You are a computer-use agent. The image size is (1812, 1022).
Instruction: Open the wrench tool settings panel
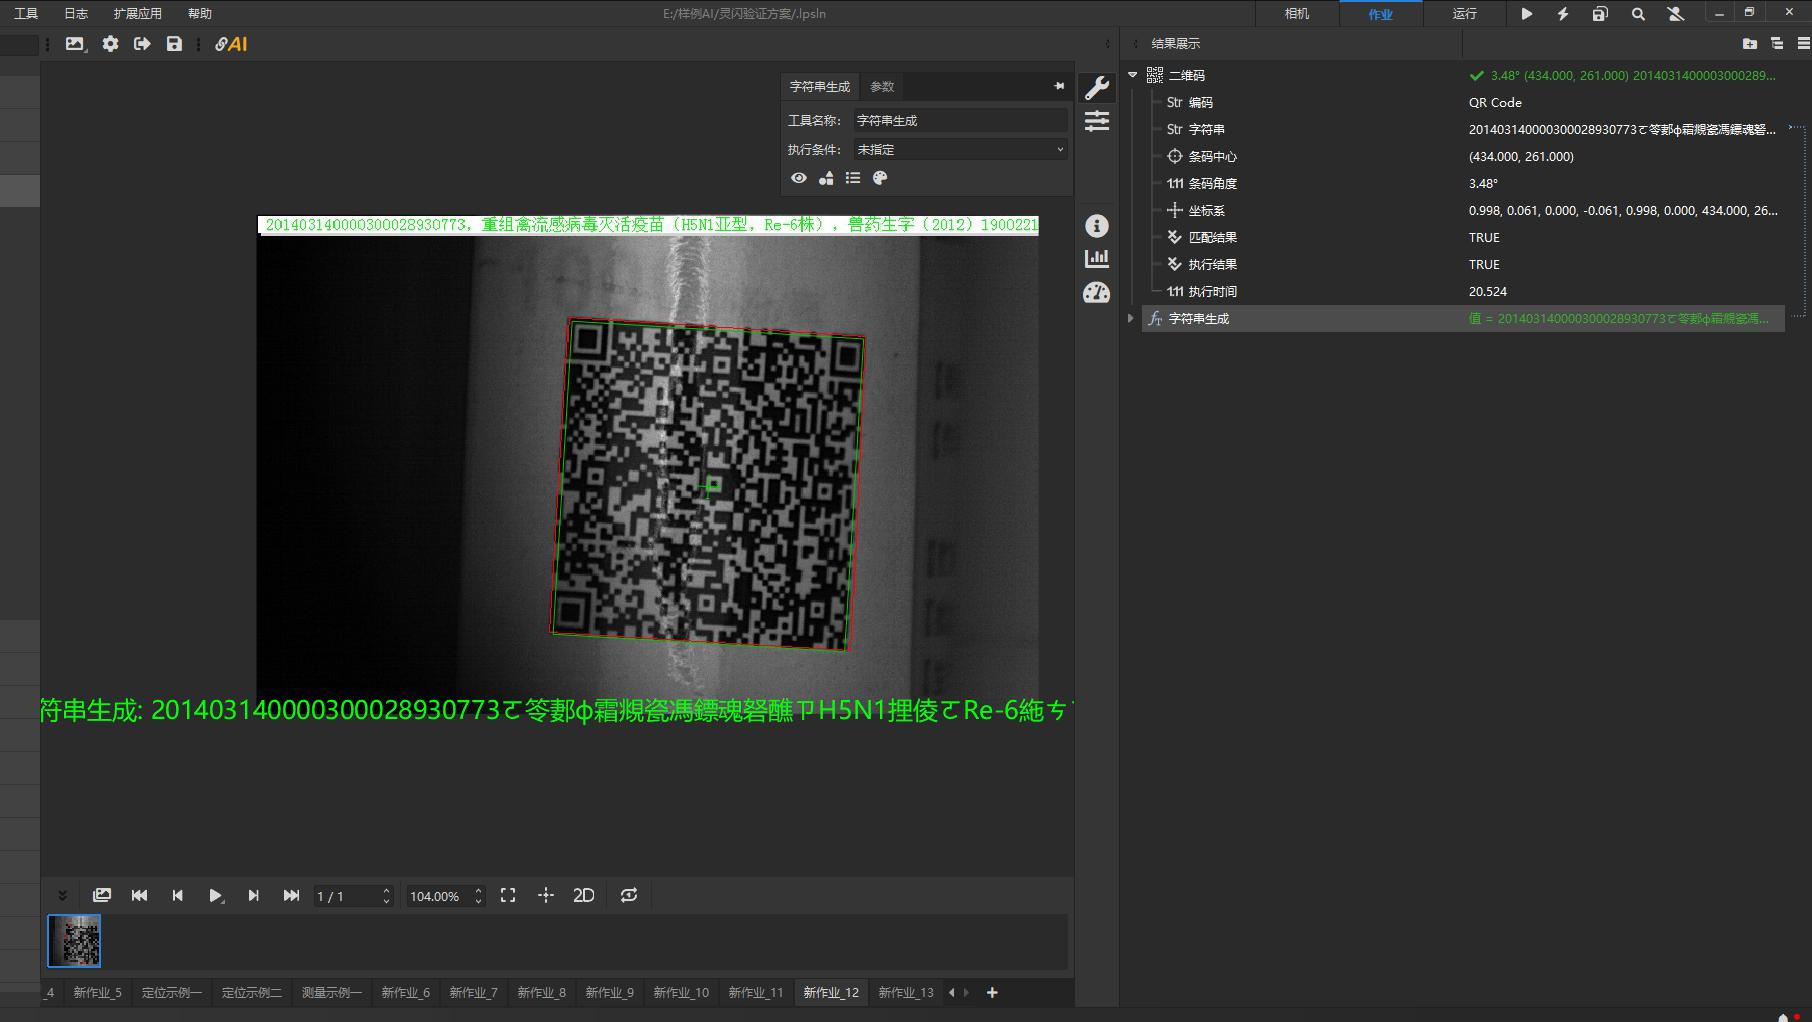[1097, 88]
